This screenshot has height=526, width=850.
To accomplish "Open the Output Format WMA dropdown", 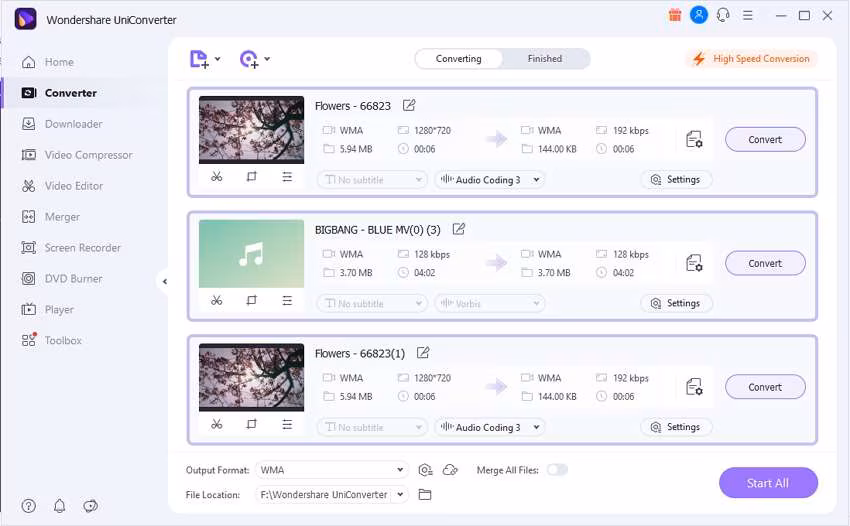I will click(331, 470).
